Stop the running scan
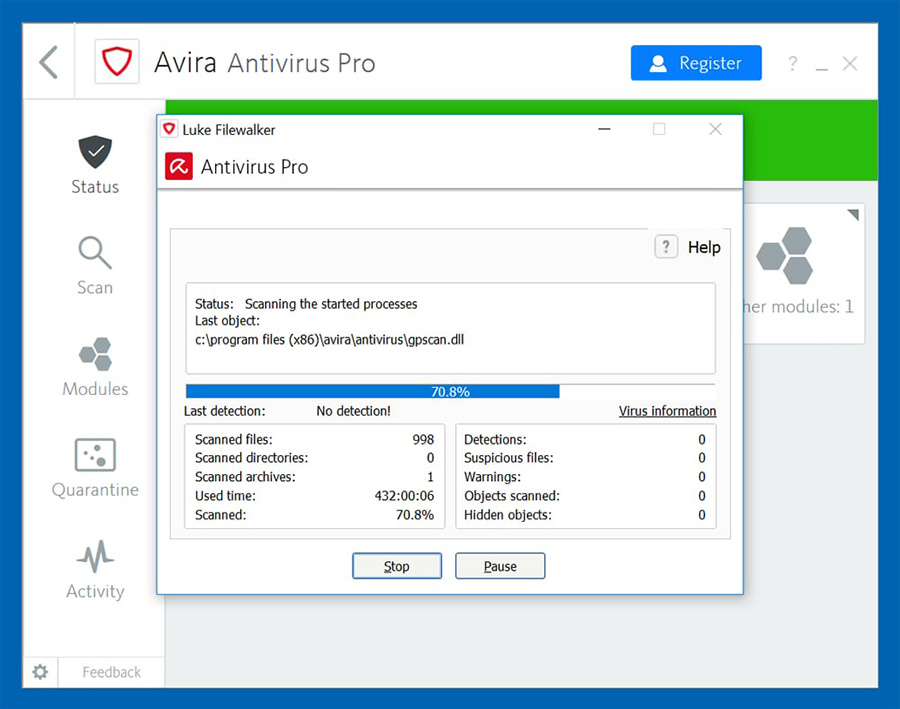Viewport: 900px width, 709px height. (396, 565)
